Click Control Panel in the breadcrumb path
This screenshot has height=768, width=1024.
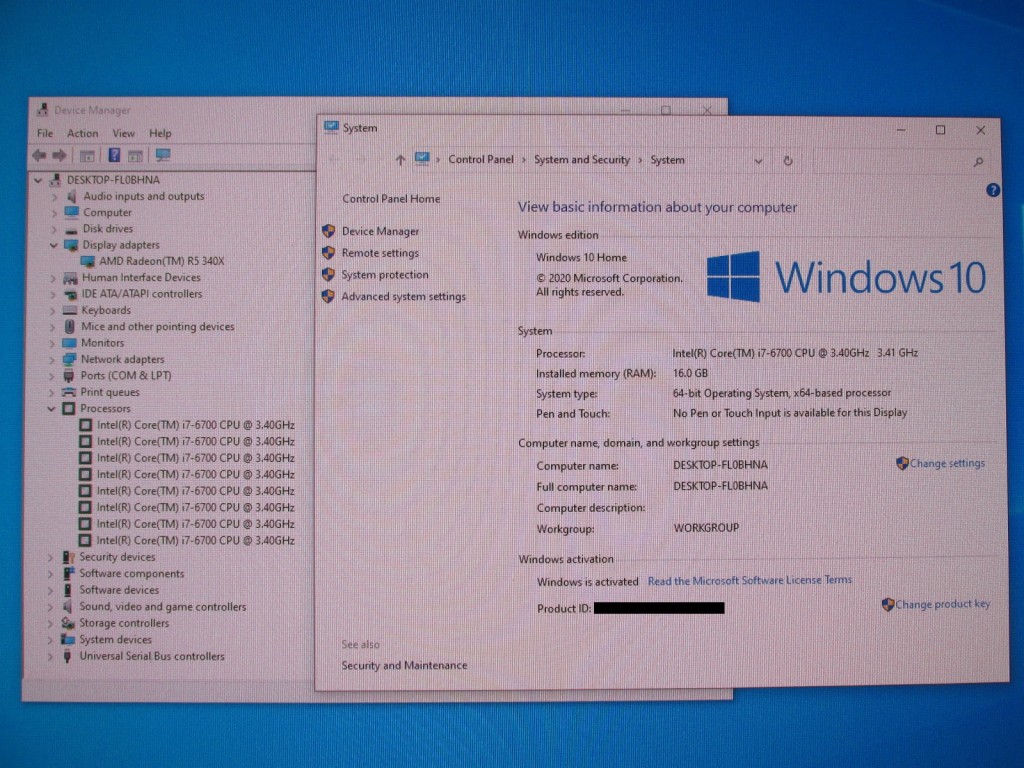click(481, 159)
